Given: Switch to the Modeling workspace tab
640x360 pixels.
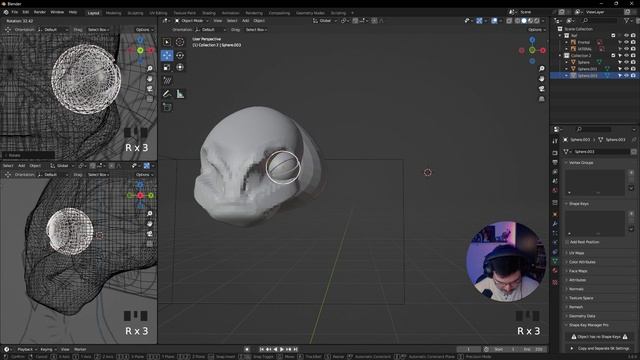Looking at the screenshot, I should (113, 13).
